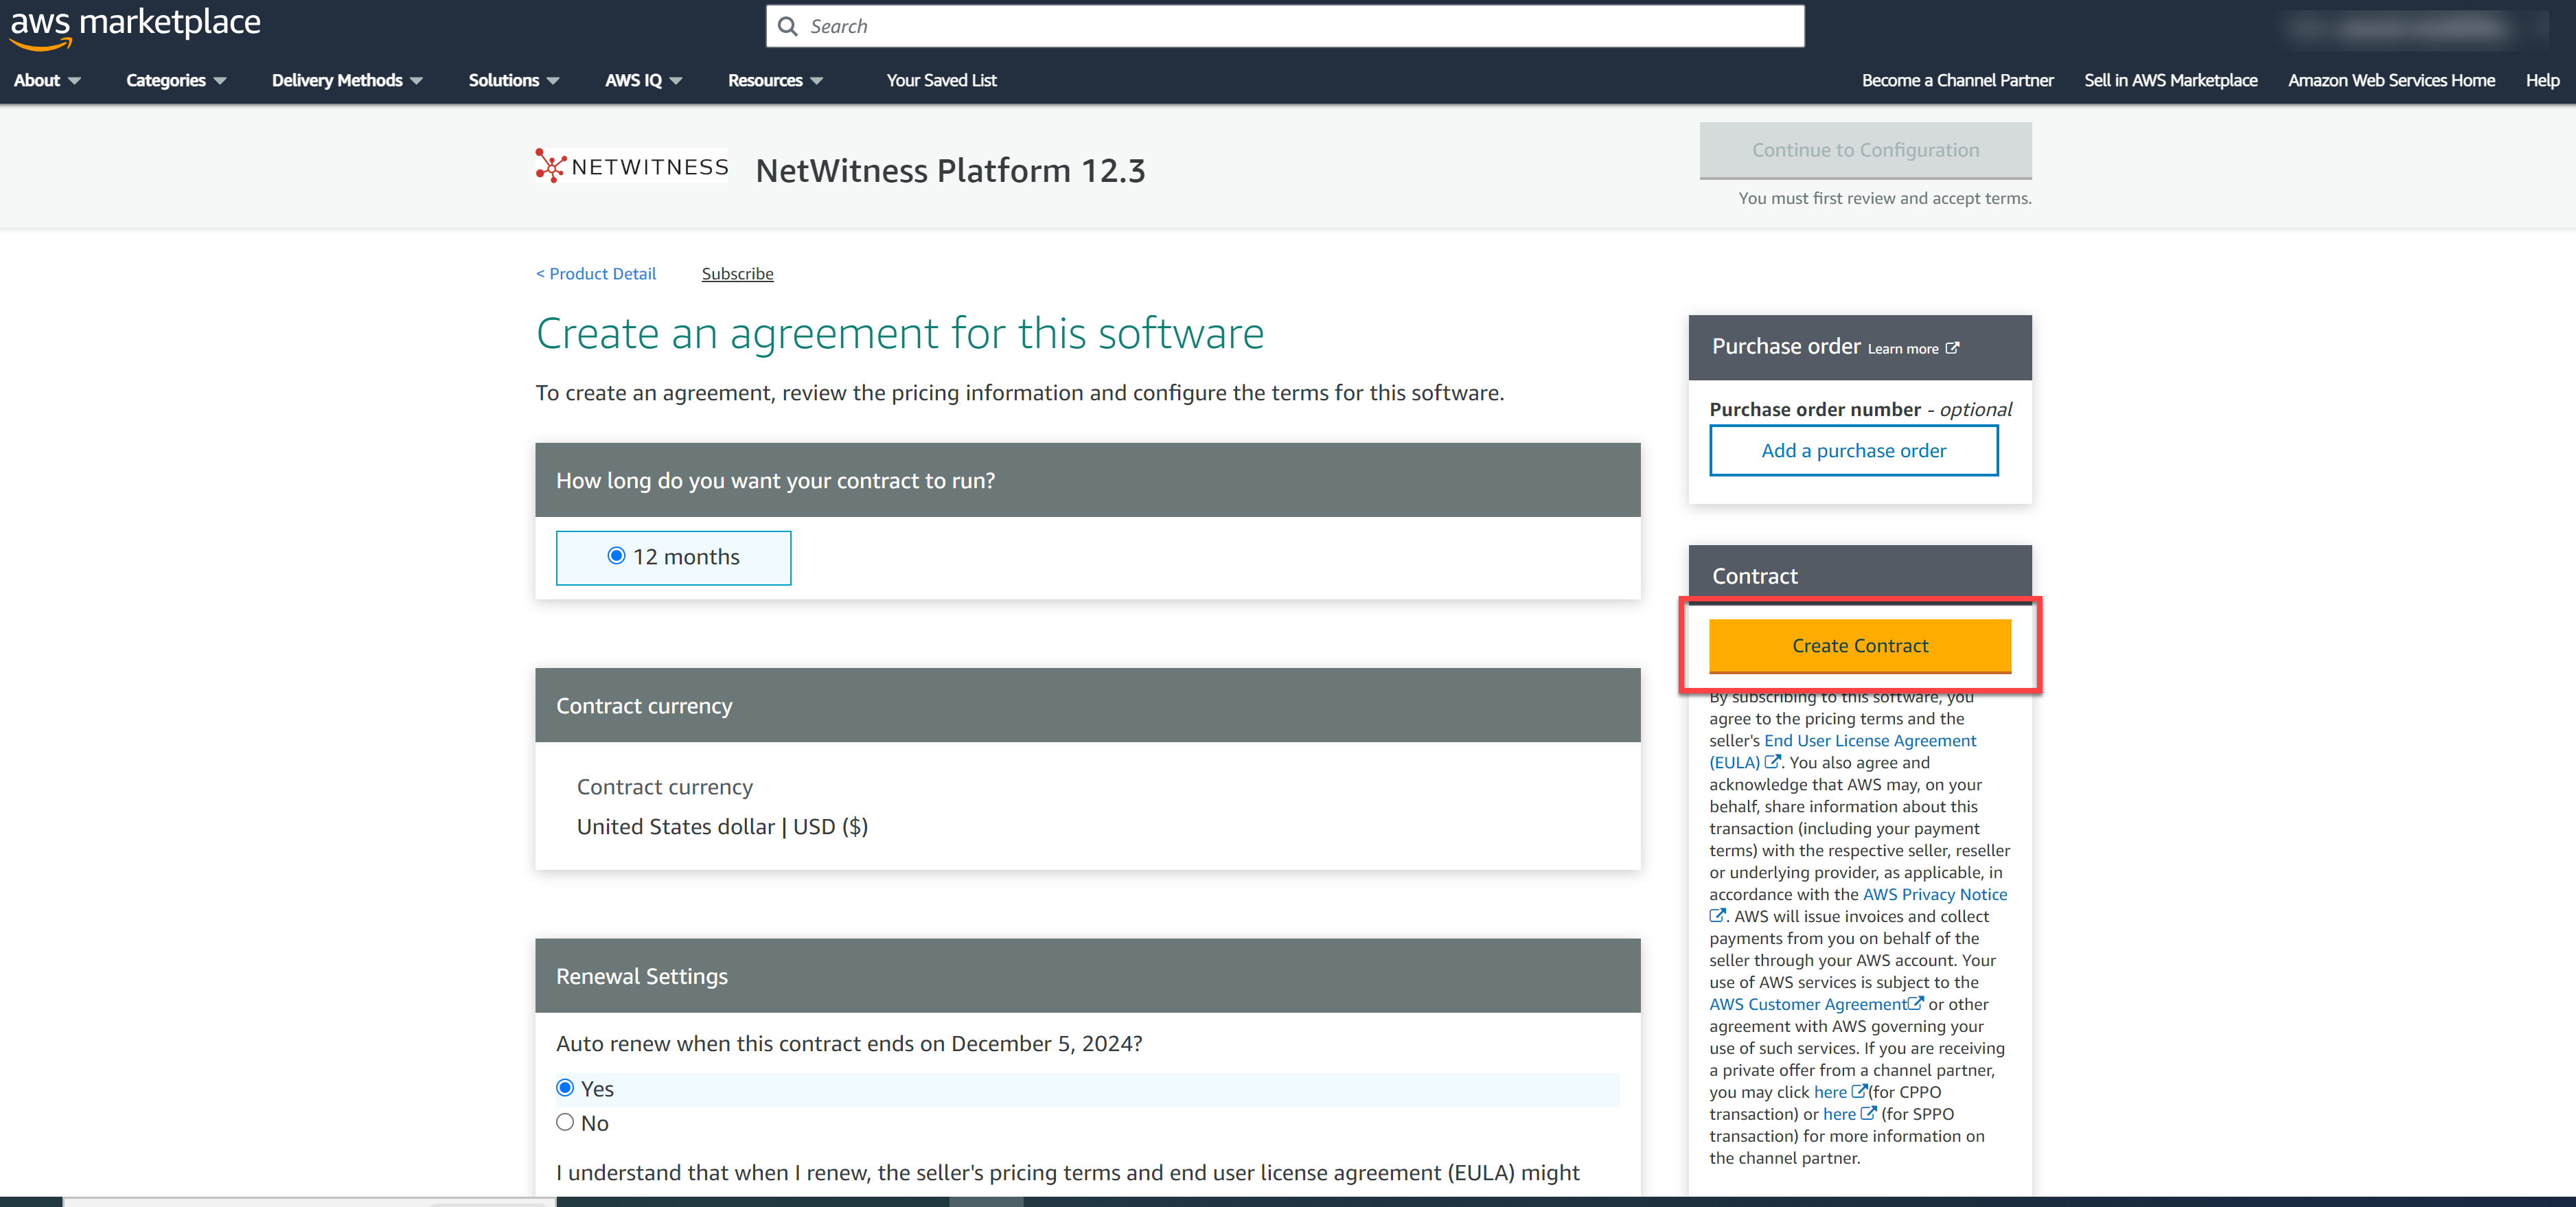Viewport: 2576px width, 1207px height.
Task: Click the external-link icon after AWS Privacy Notice
Action: pos(1717,915)
